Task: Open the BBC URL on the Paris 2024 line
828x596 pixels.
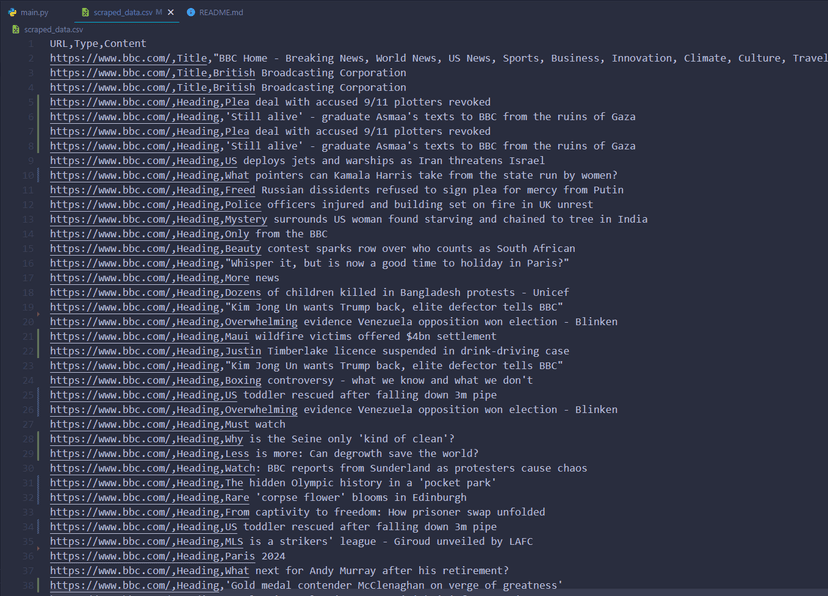Action: pos(110,556)
